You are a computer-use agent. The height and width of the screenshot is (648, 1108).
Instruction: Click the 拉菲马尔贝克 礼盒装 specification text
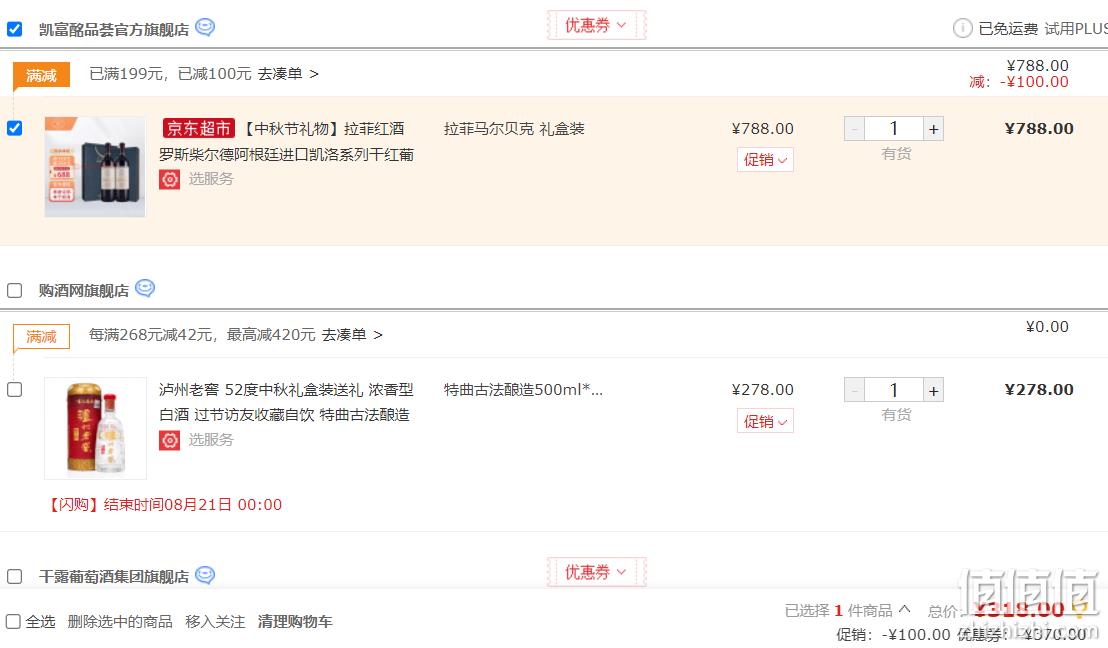514,129
